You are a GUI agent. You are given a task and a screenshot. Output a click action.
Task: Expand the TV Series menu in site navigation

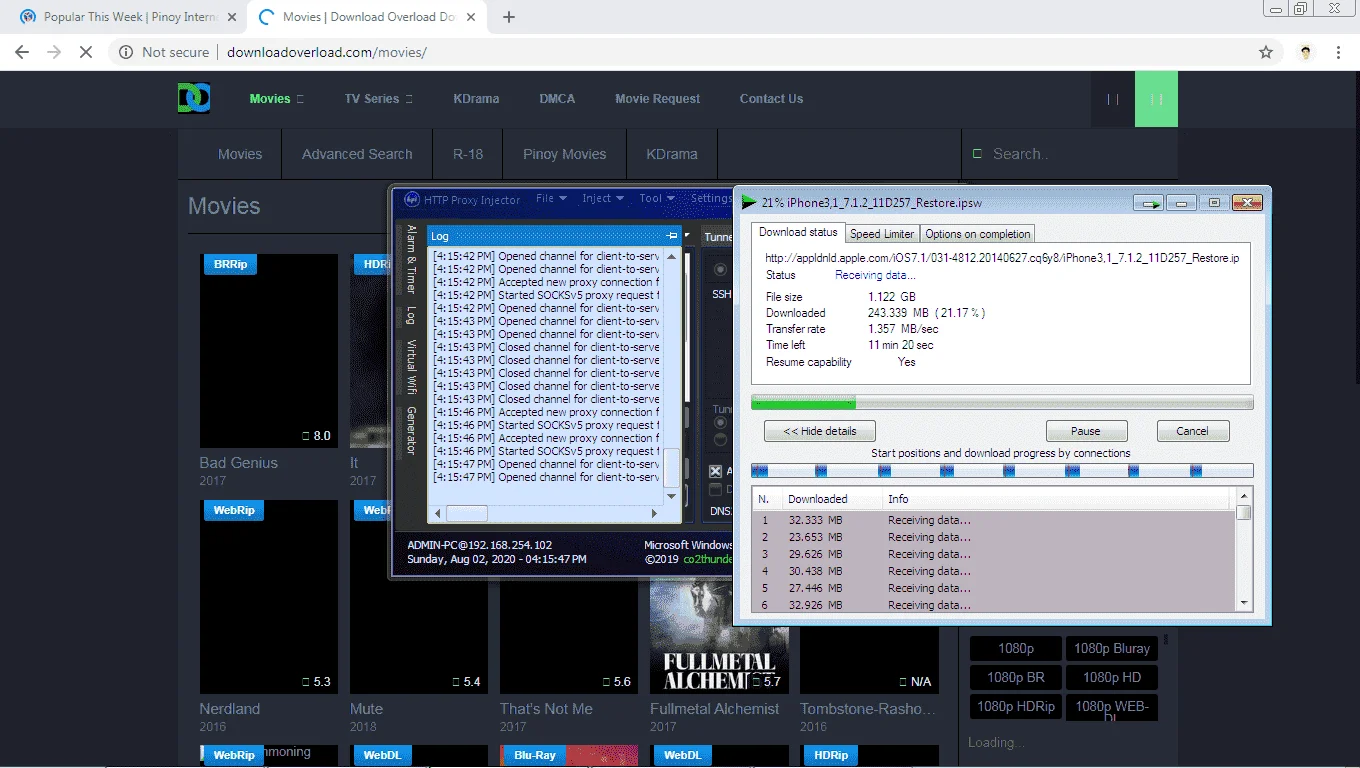[x=379, y=99]
